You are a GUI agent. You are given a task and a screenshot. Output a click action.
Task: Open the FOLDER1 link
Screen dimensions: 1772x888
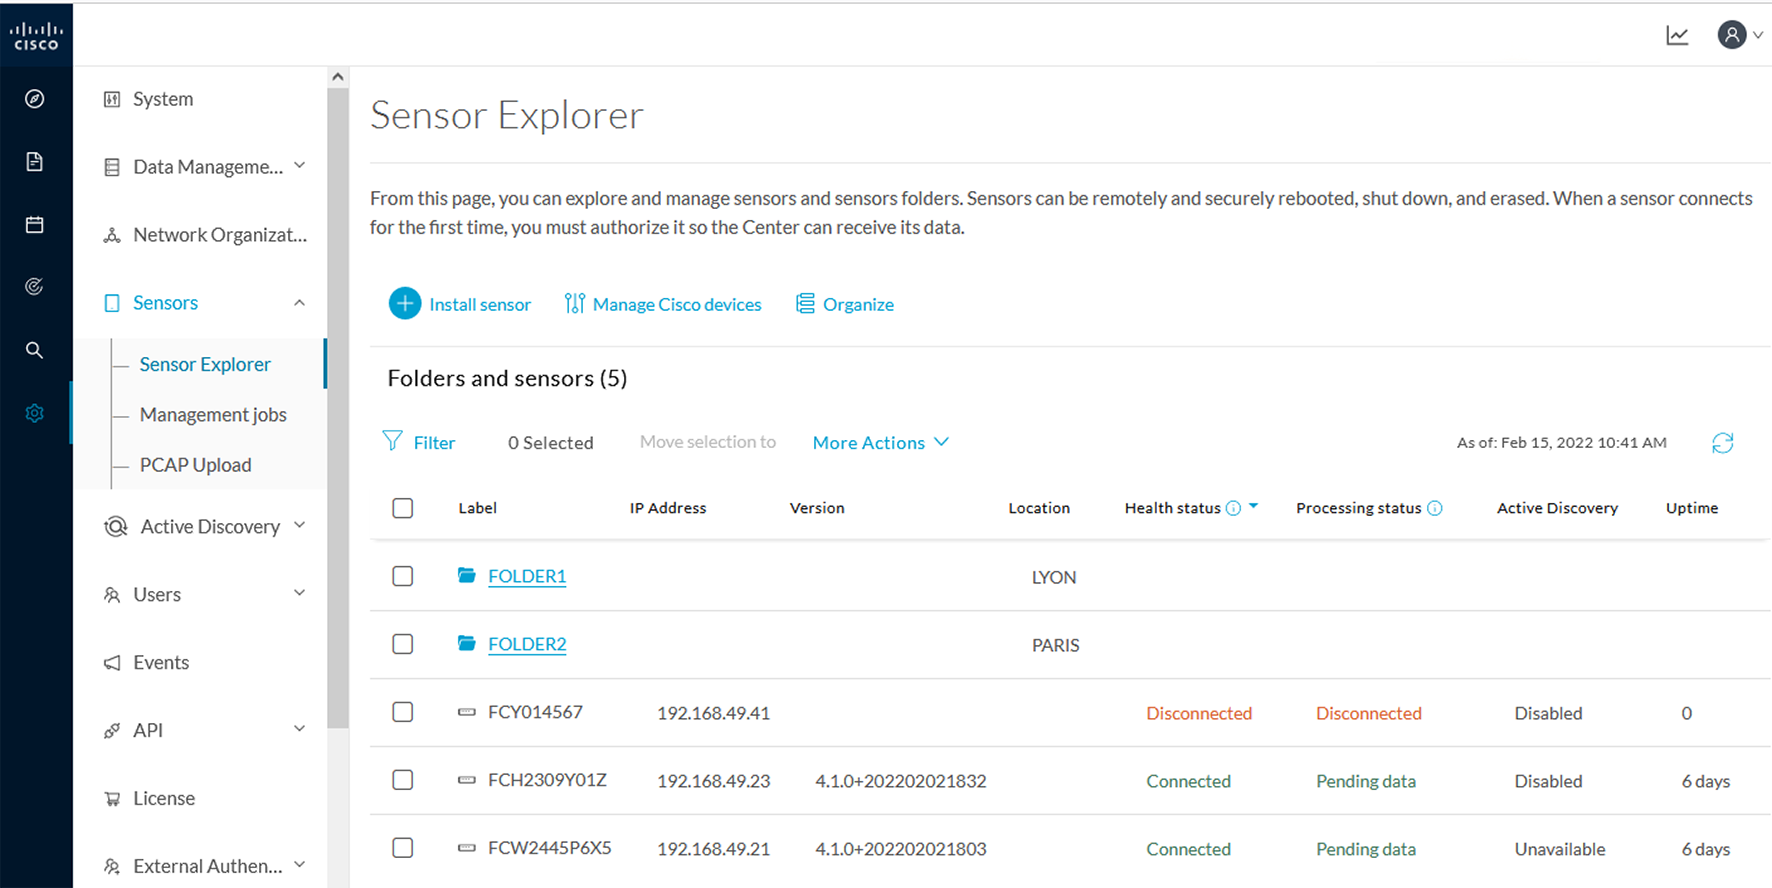coord(527,576)
